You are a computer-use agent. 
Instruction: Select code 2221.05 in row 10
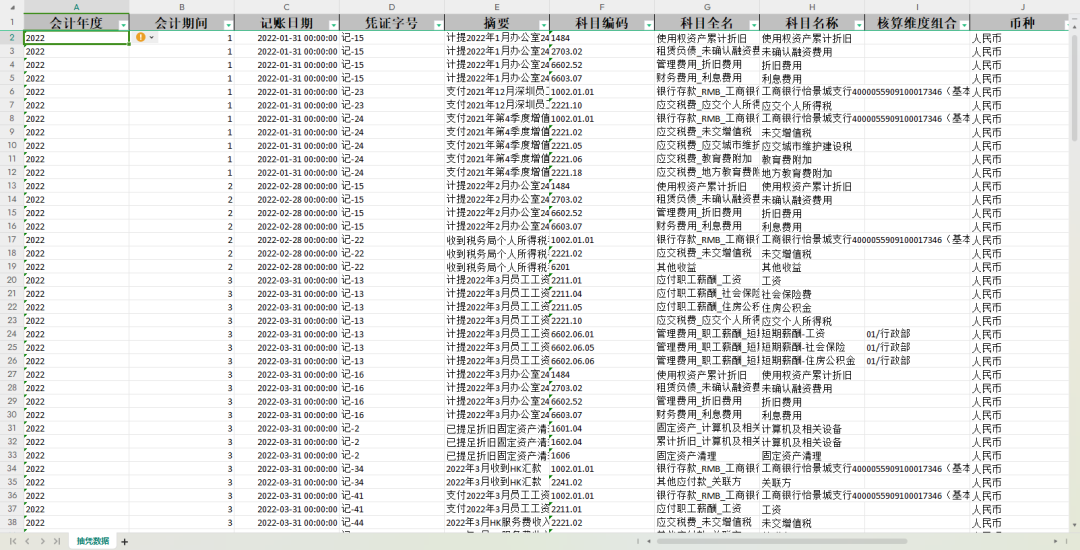(x=602, y=145)
